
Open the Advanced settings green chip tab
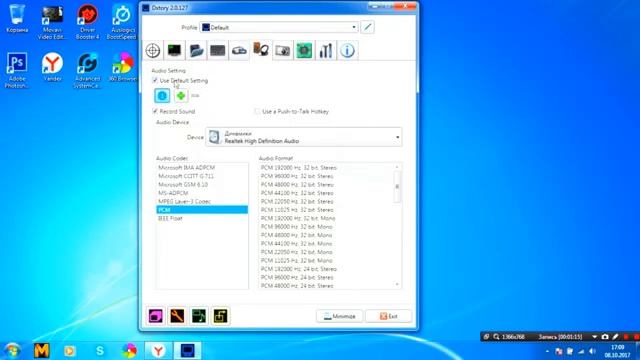click(x=304, y=51)
